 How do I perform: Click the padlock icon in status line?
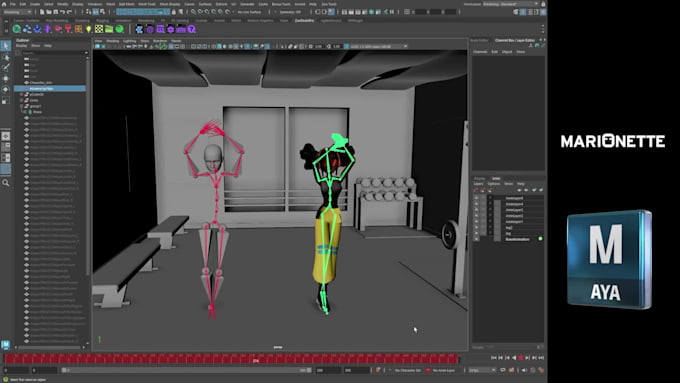click(x=174, y=12)
